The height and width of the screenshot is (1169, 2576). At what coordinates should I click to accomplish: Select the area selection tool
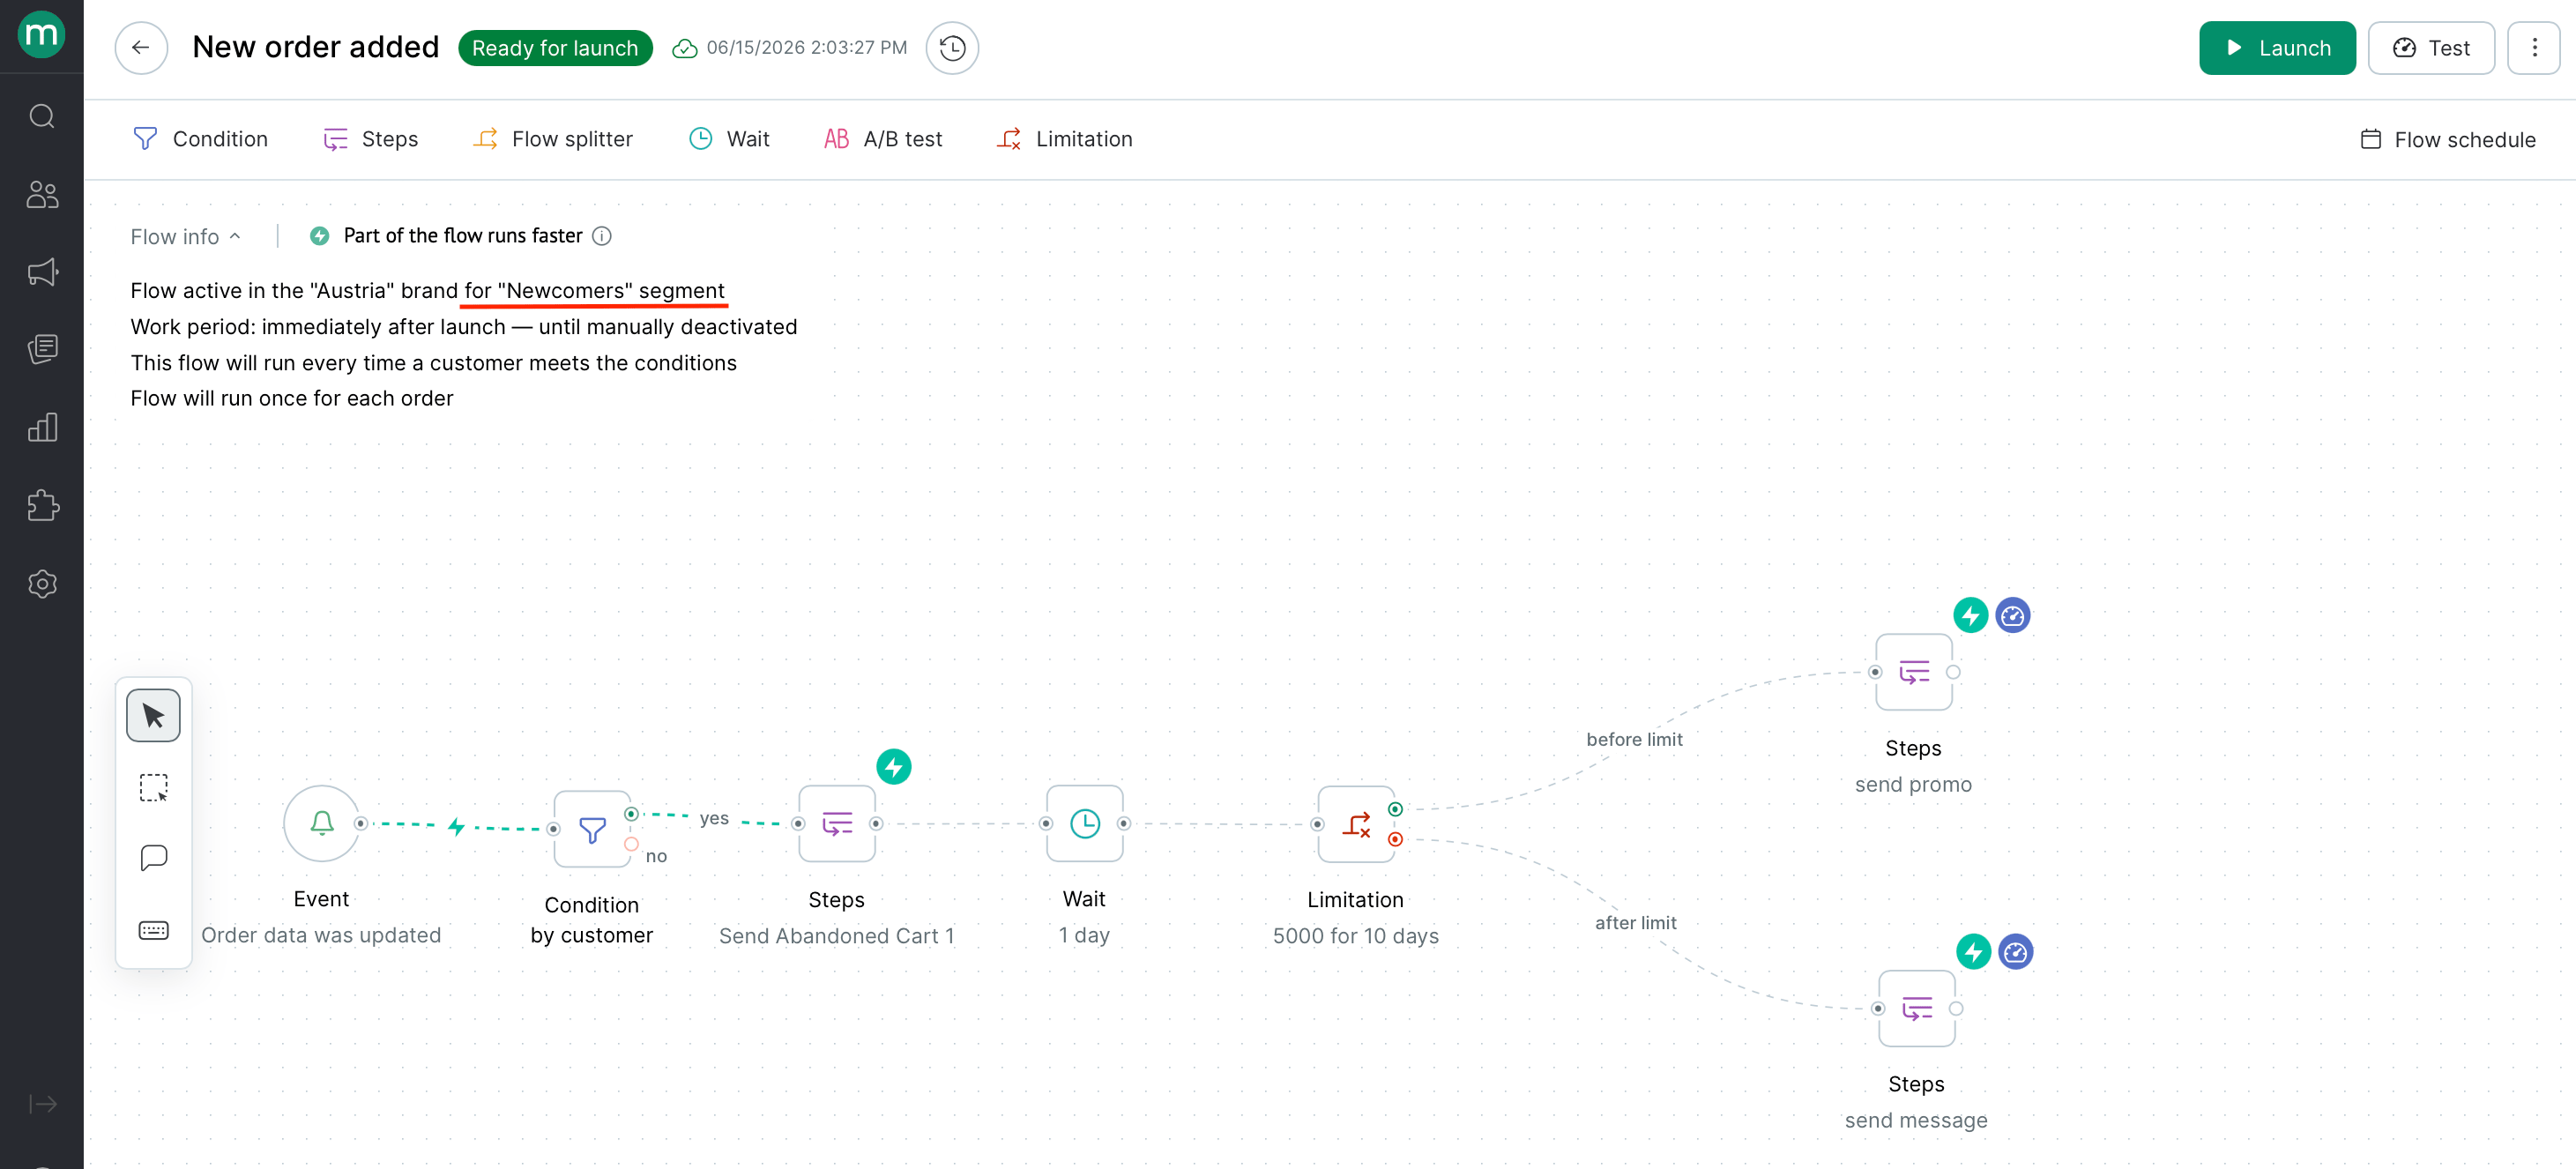coord(153,788)
